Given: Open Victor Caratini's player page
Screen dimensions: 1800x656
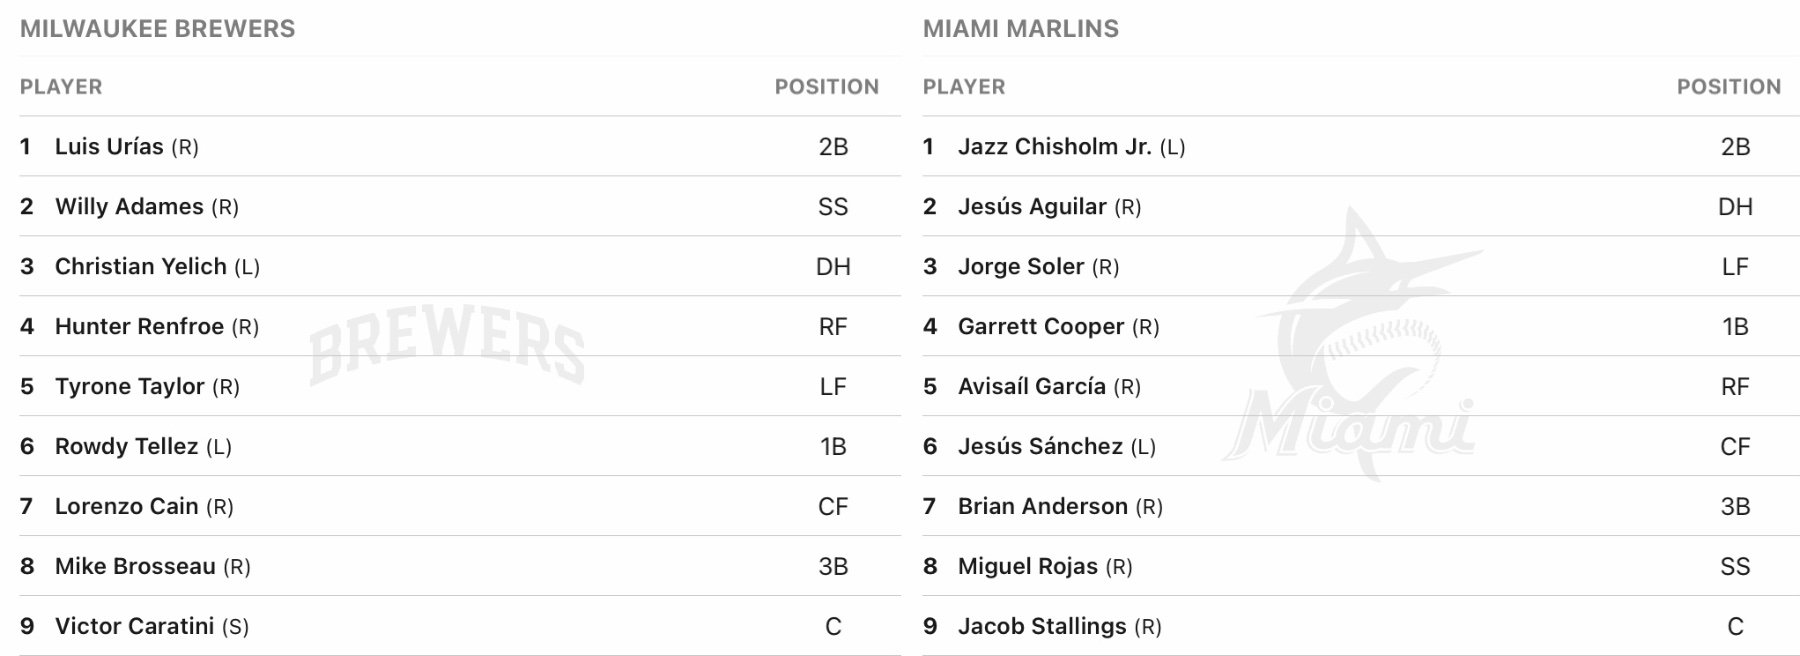Looking at the screenshot, I should tap(134, 627).
